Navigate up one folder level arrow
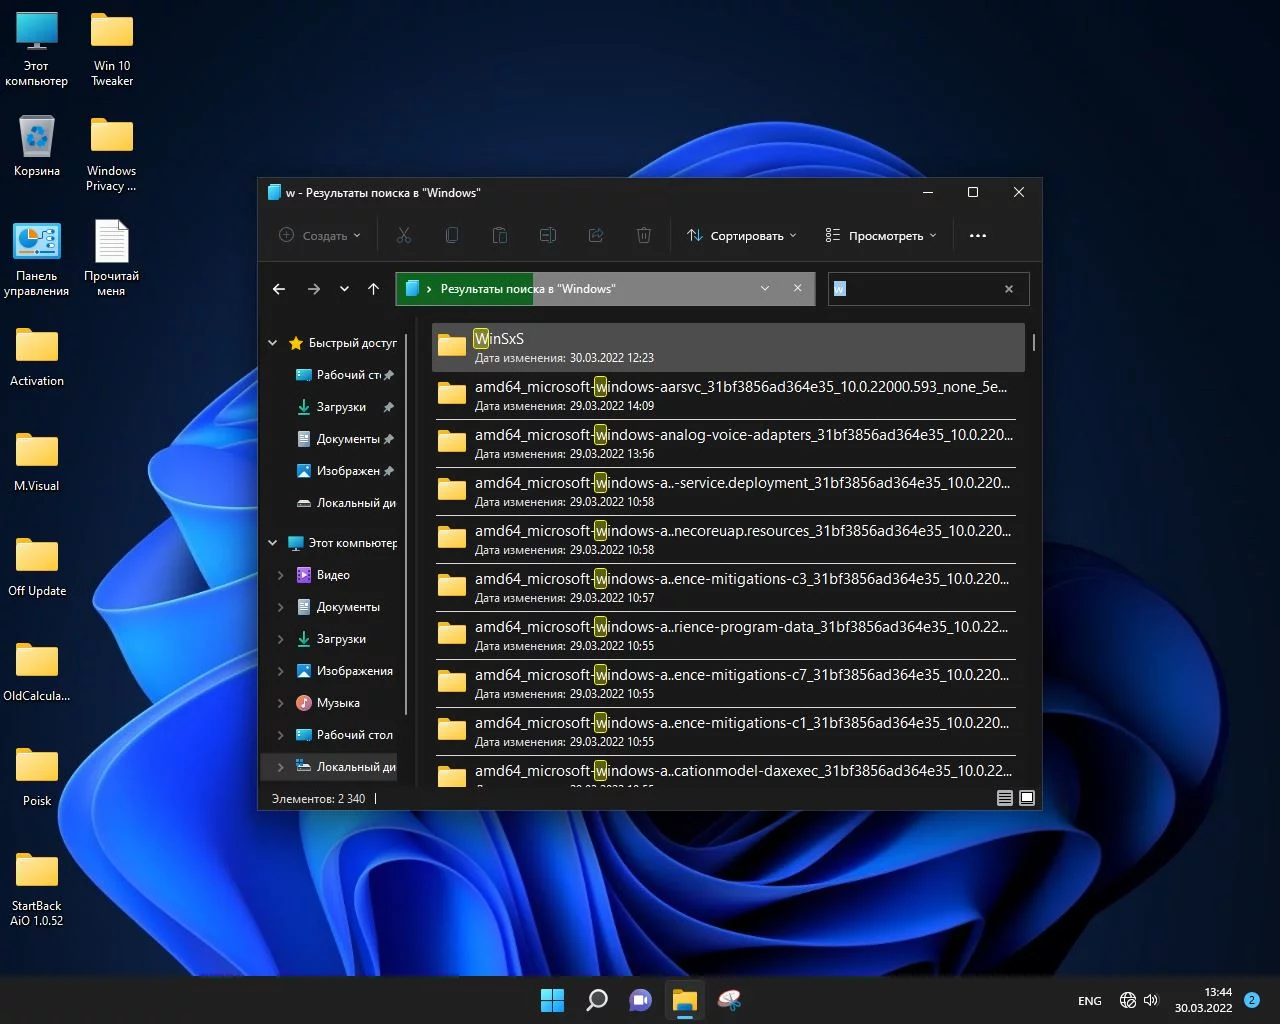The width and height of the screenshot is (1280, 1024). [374, 289]
